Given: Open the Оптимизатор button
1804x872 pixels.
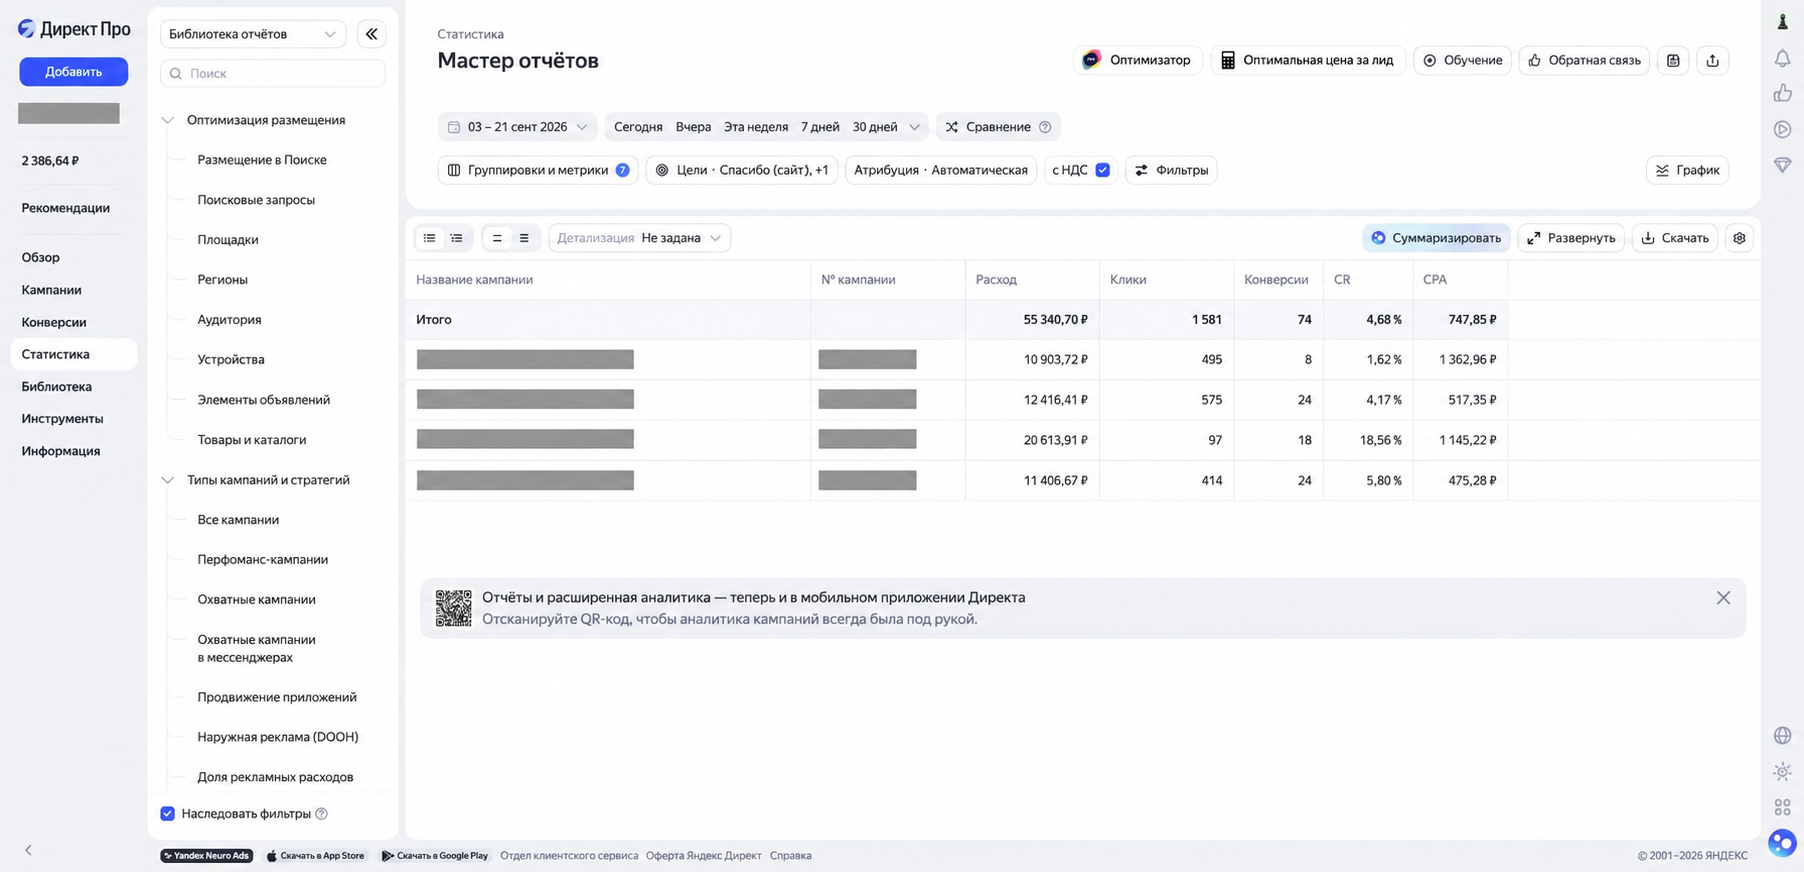Looking at the screenshot, I should [1138, 60].
